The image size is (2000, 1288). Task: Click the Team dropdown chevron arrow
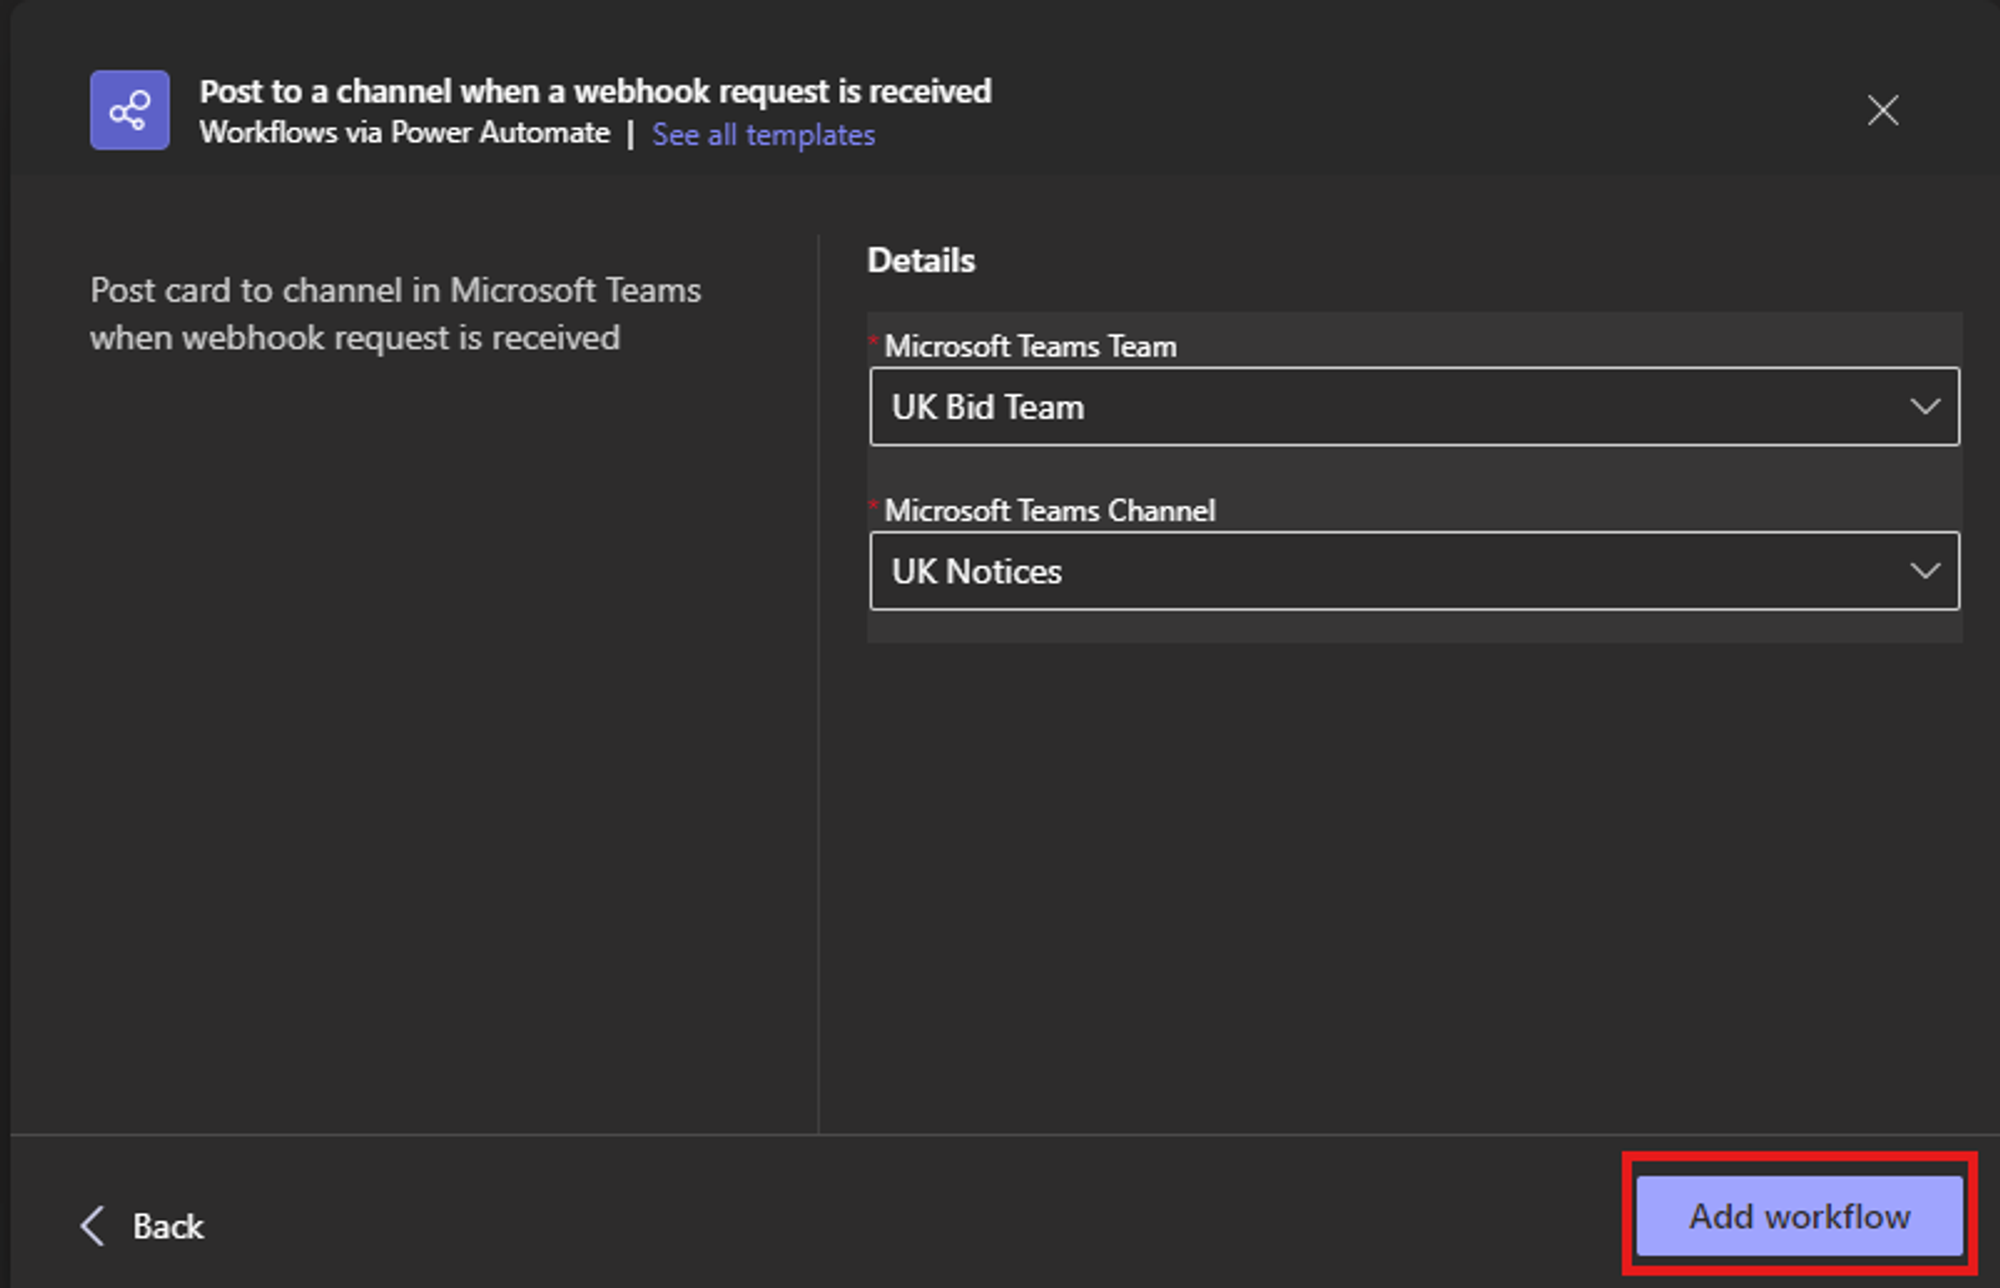coord(1924,407)
